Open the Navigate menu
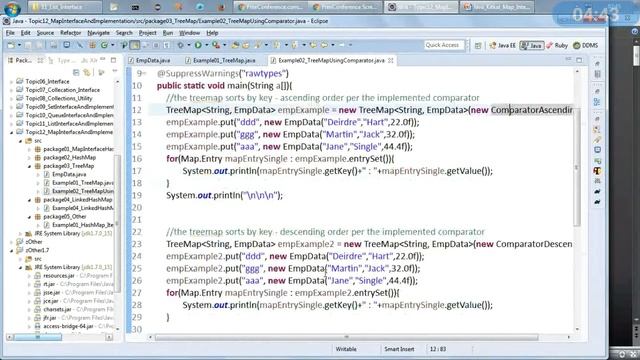Viewport: 640px width, 360px height. click(98, 33)
